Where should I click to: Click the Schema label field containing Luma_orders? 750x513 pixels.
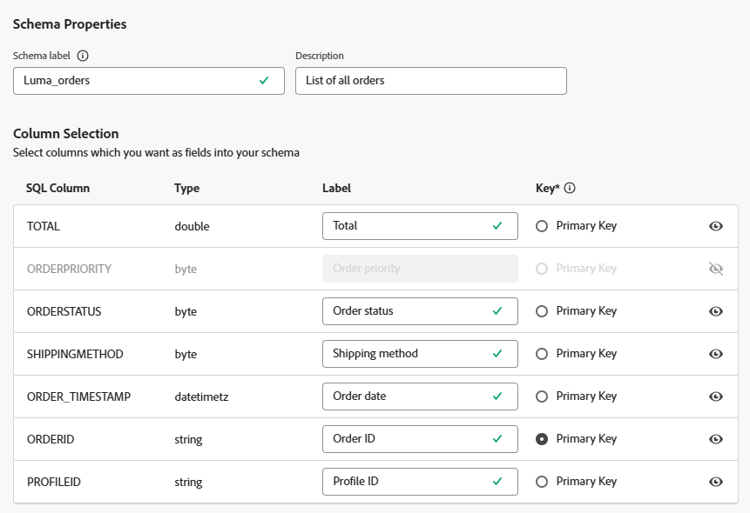(x=135, y=81)
